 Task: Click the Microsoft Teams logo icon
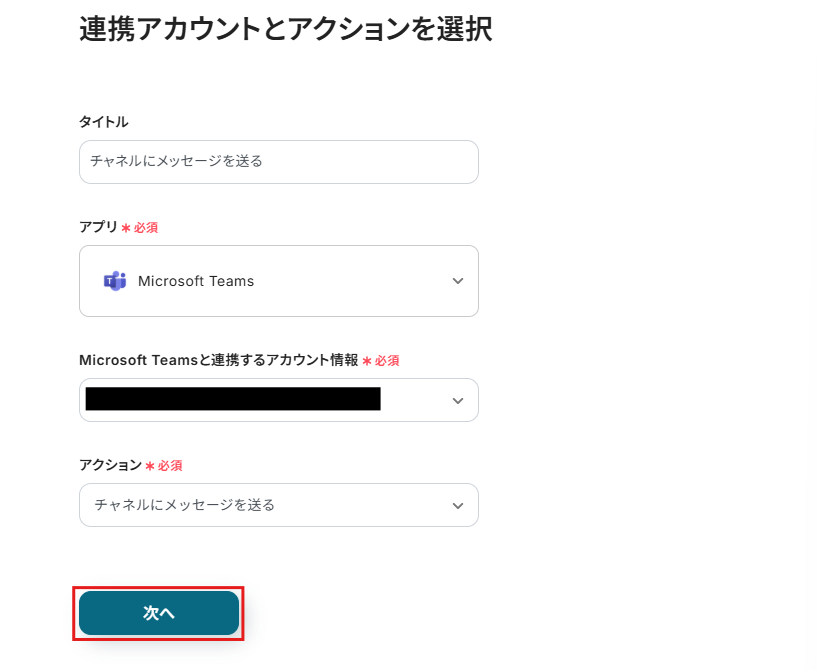click(x=115, y=281)
